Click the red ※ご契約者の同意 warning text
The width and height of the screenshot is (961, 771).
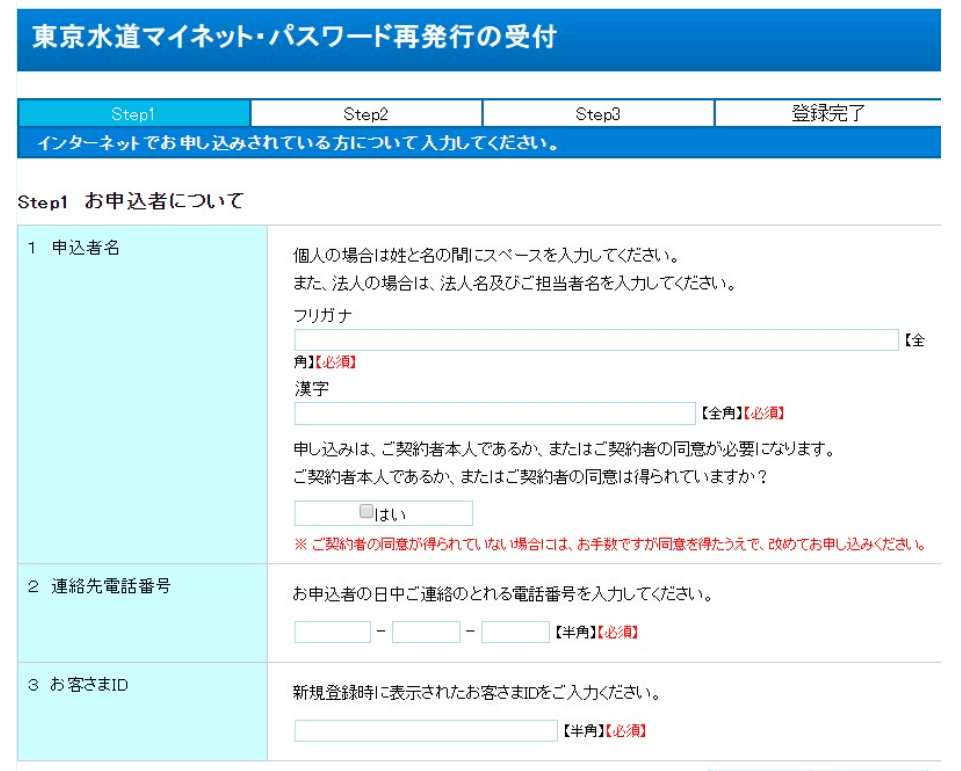pyautogui.click(x=610, y=544)
